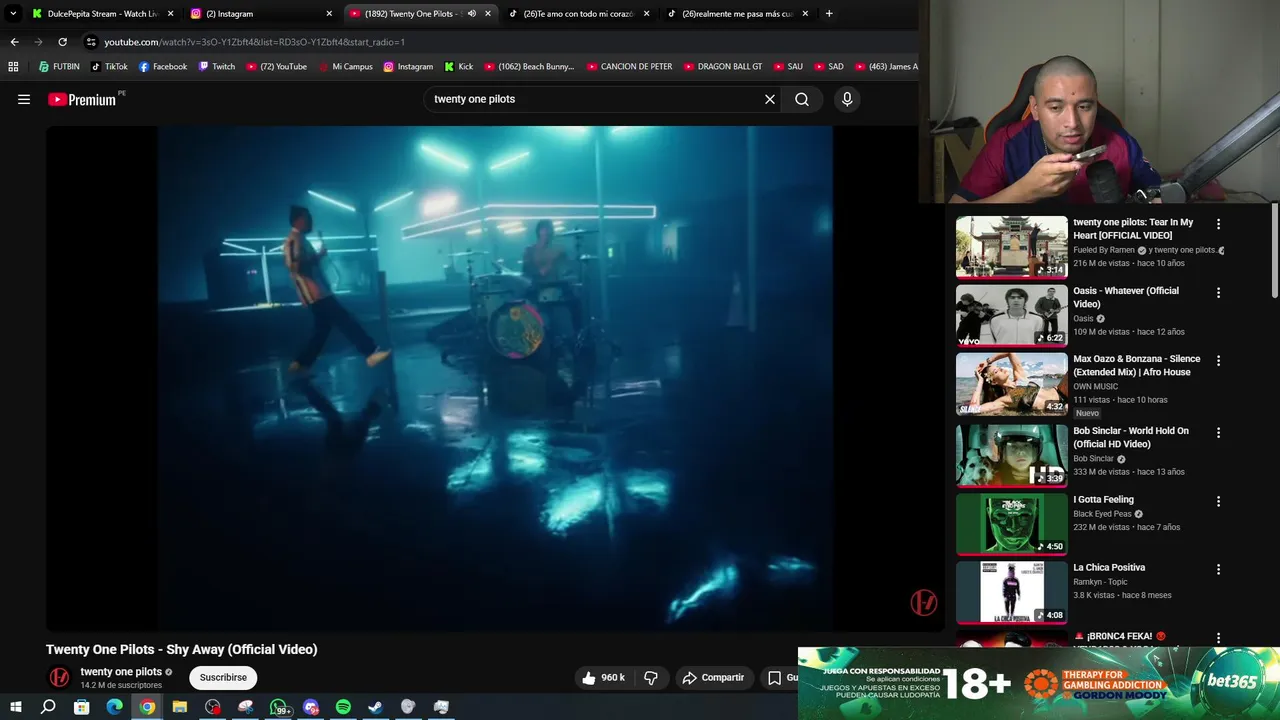Mute the Twenty One Pilots tab audio icon
Screen dimensions: 1280x720
tap(471, 13)
